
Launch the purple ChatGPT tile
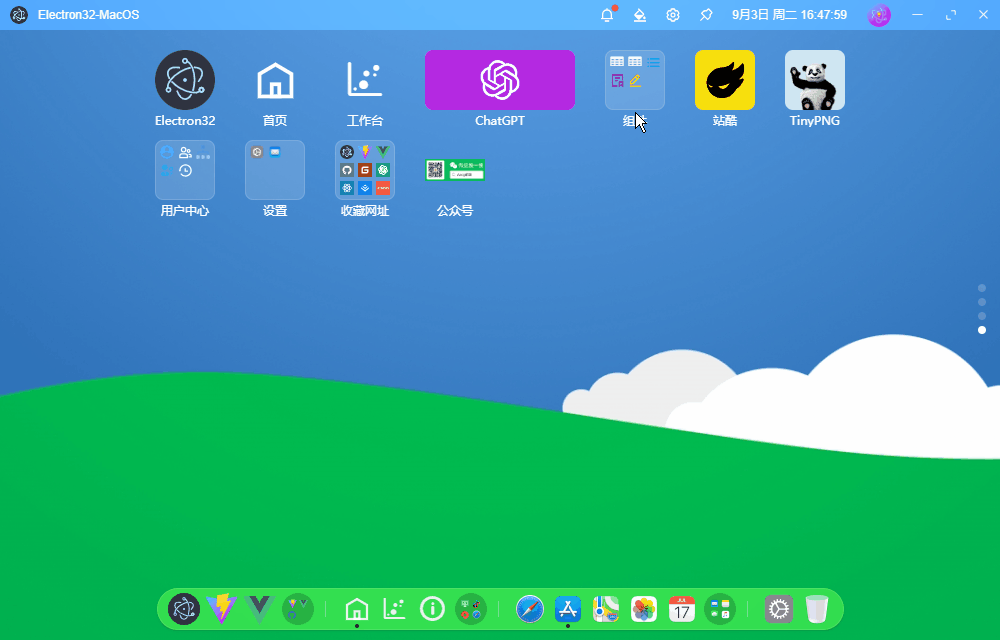pos(499,80)
